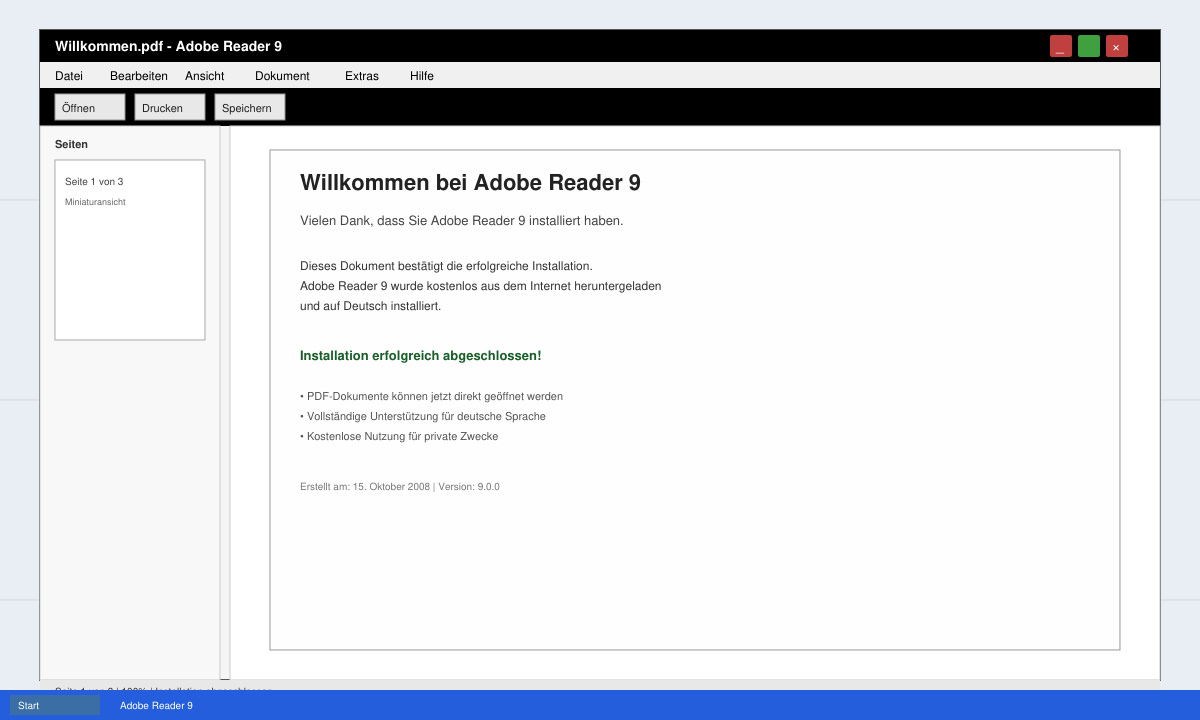Click the 'Erstellt am: 15. Oktober 2008' footer line
This screenshot has width=1200, height=720.
coord(400,487)
